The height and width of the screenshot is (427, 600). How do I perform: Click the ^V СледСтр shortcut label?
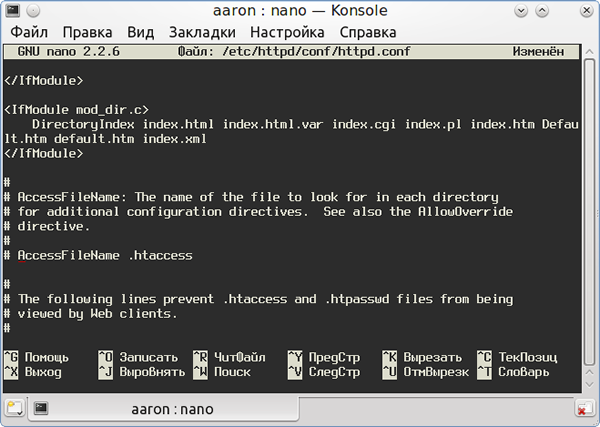[x=324, y=372]
